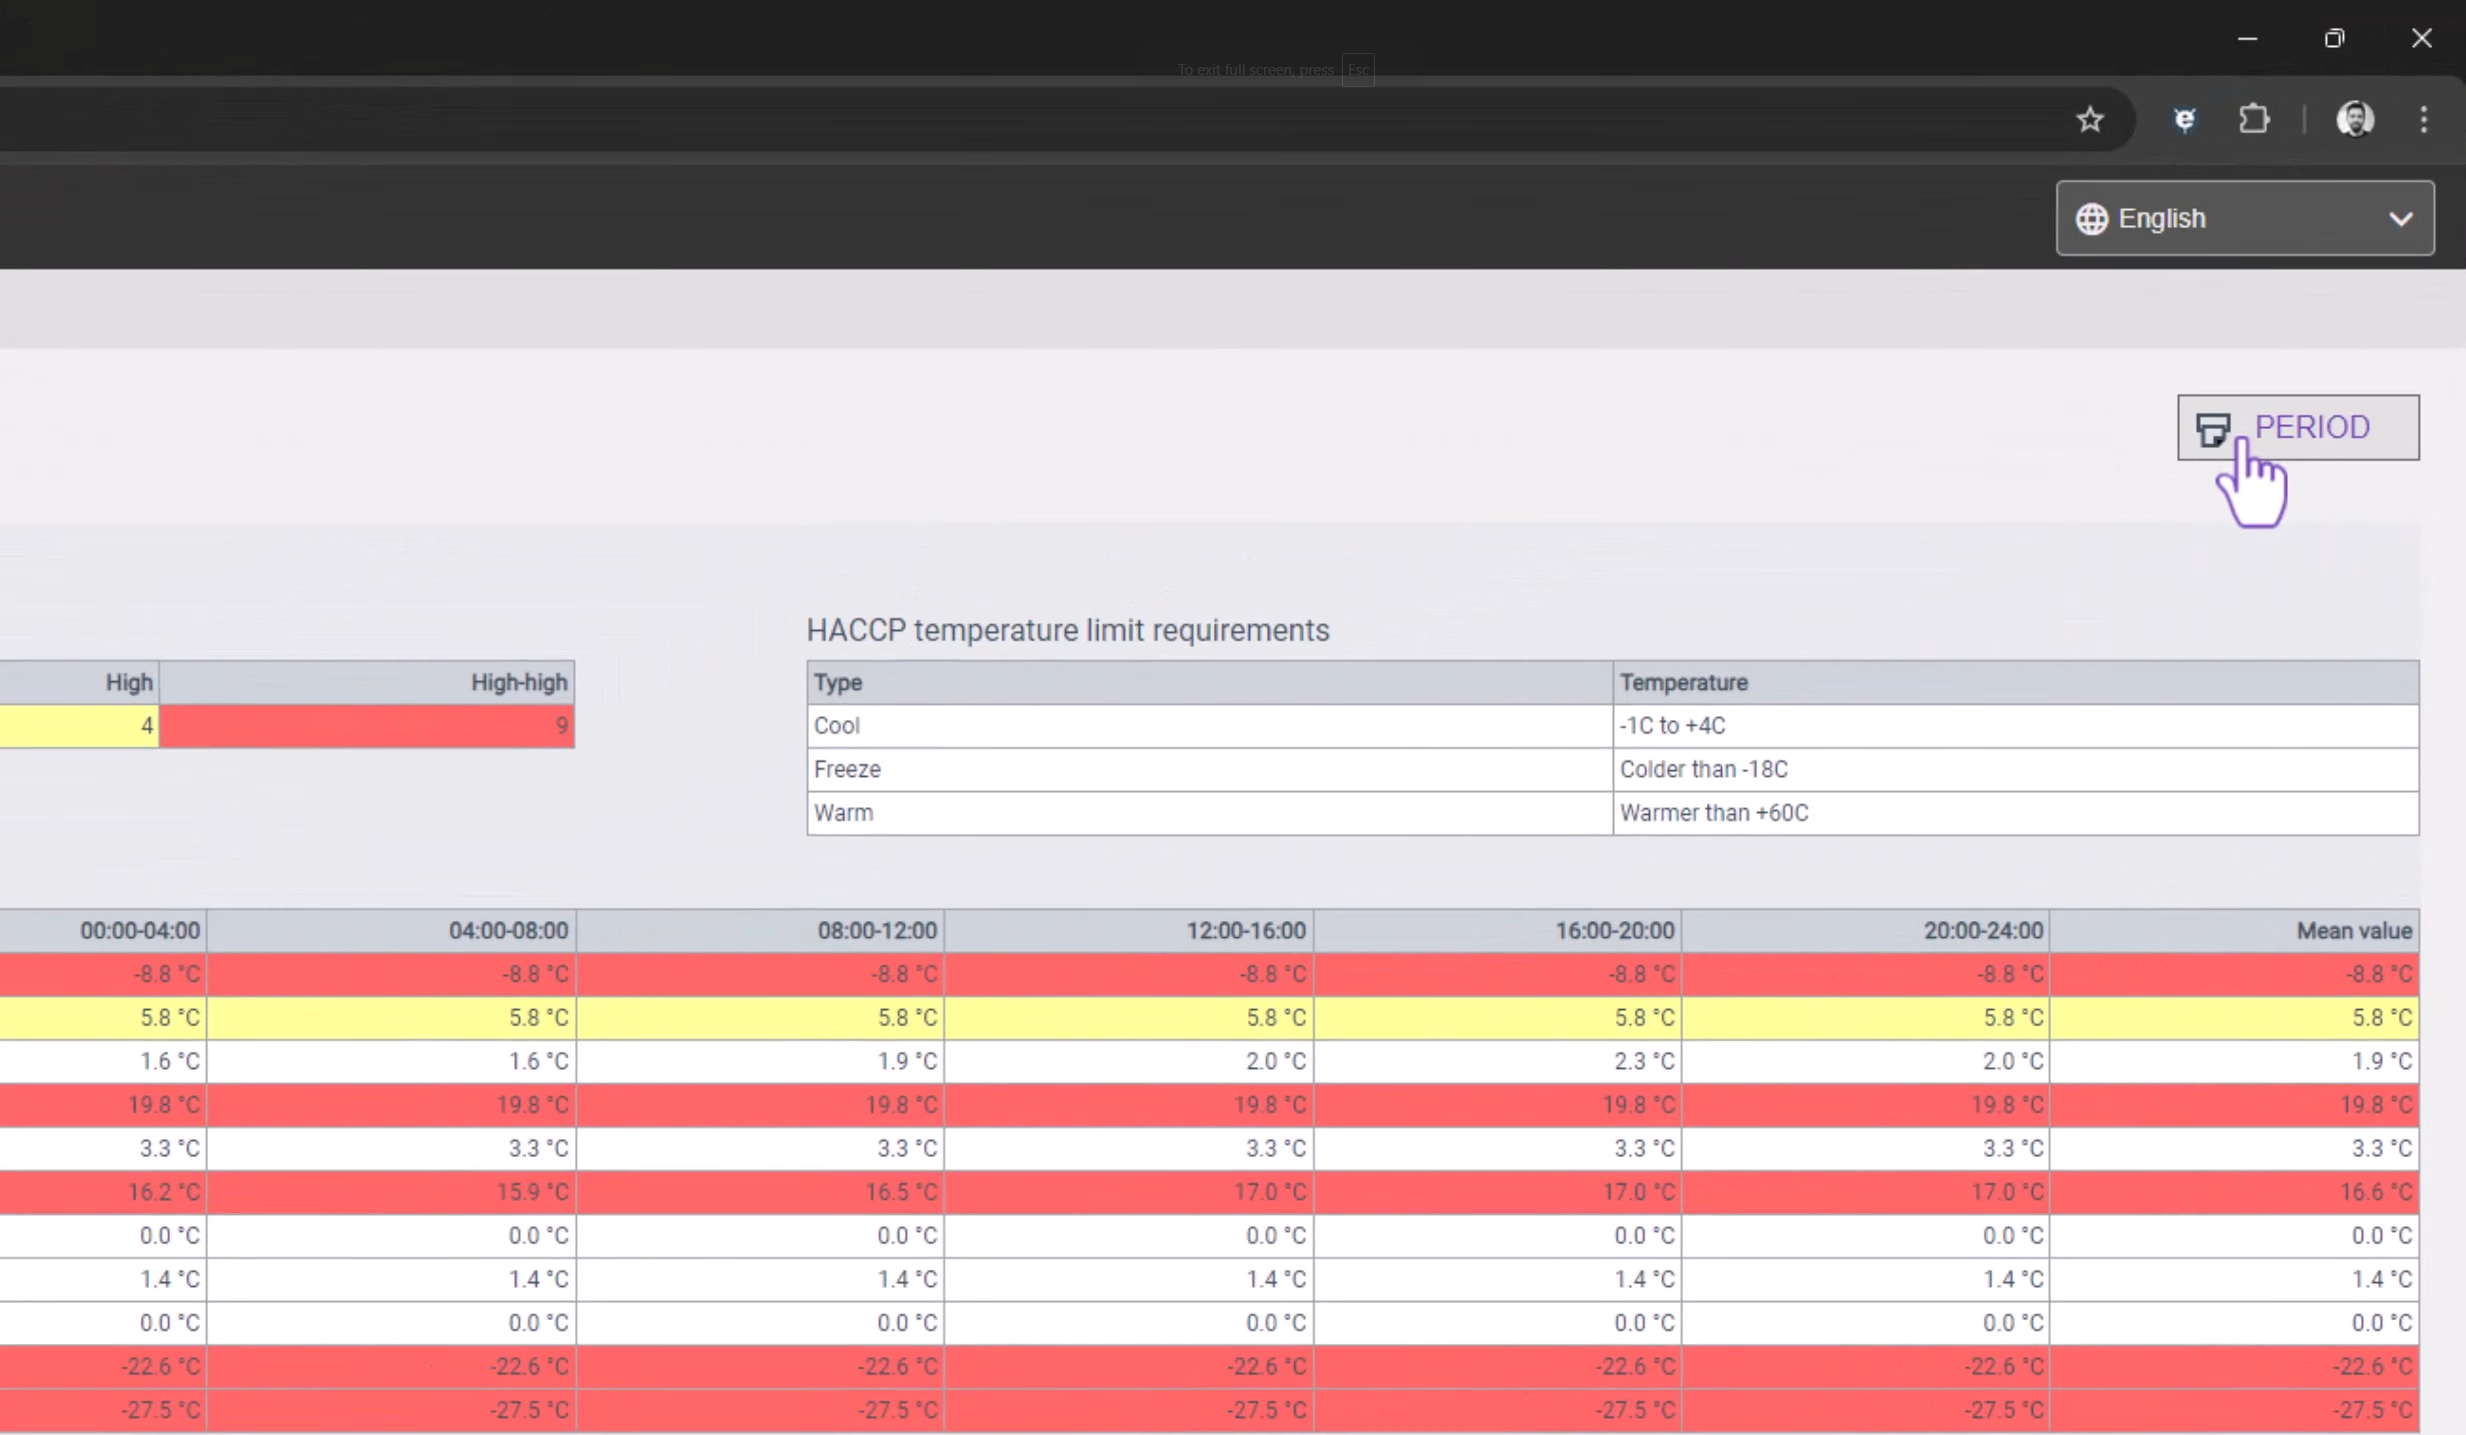Click the print icon in PERIOD button
The width and height of the screenshot is (2466, 1435).
point(2213,429)
